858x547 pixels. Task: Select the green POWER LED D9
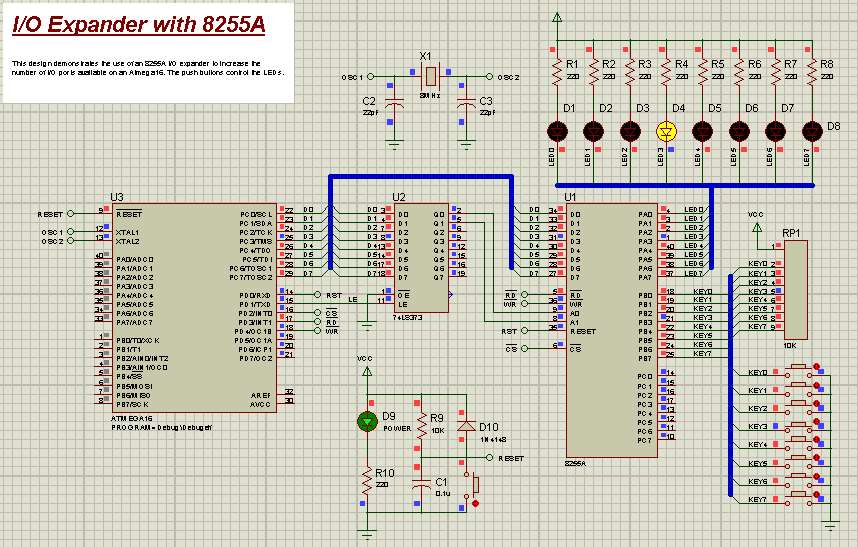tap(367, 422)
